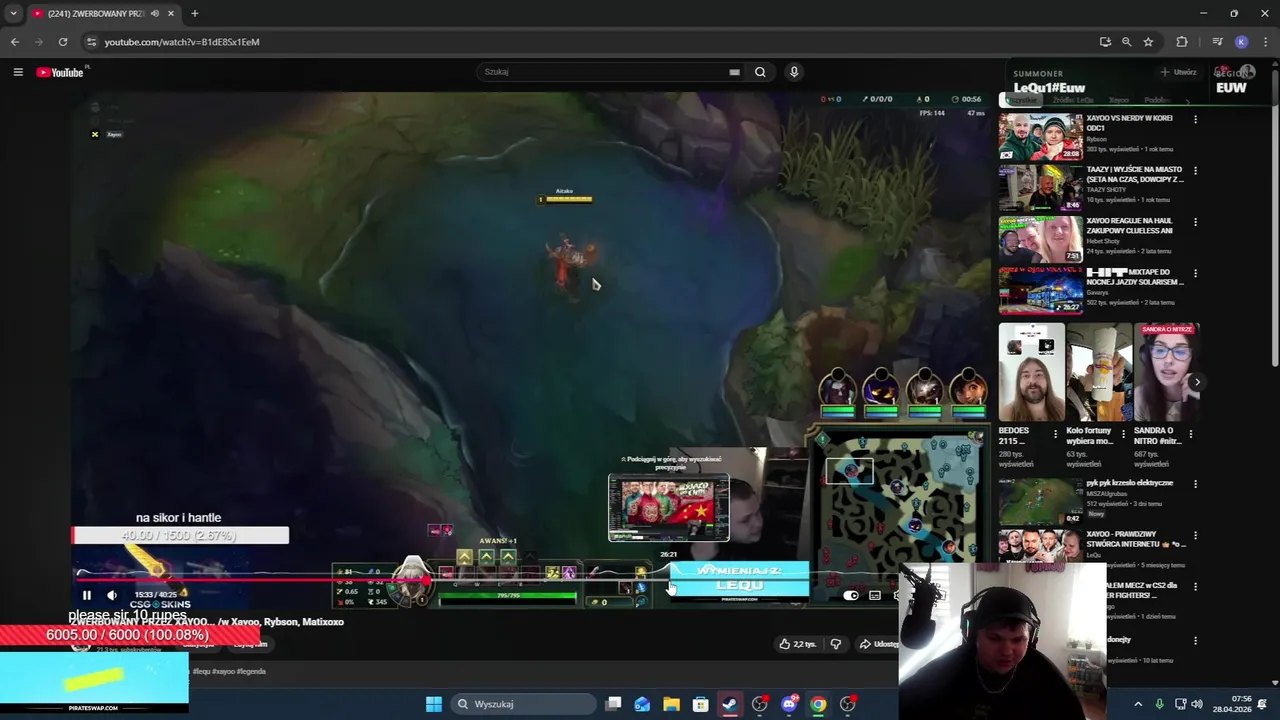1280x720 pixels.
Task: Open XAYOO PRAWDZIWY STWÓRCA INTERNETU video
Action: tap(1041, 546)
